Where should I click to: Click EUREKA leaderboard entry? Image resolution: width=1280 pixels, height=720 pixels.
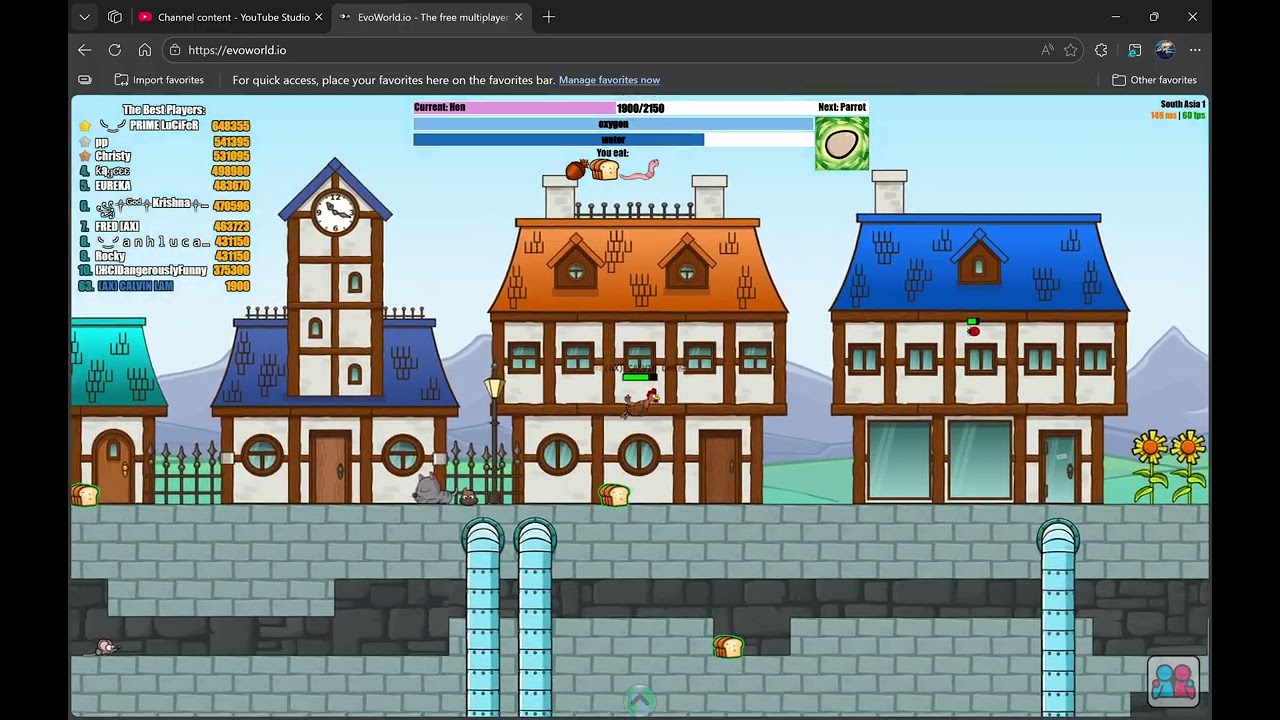(113, 186)
